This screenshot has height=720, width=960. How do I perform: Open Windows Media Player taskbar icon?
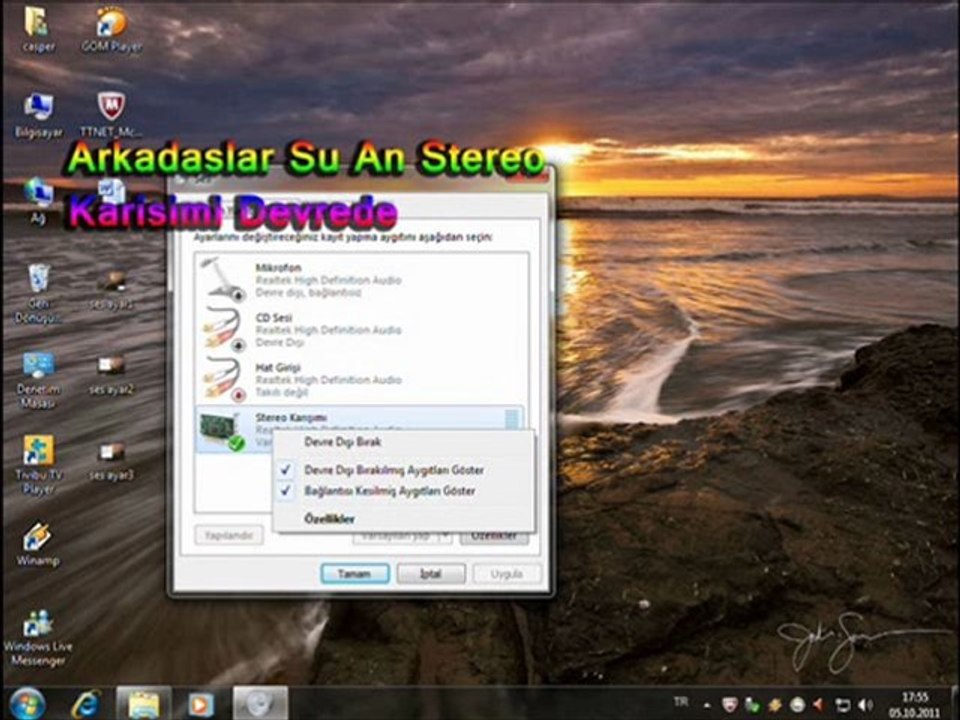point(200,704)
